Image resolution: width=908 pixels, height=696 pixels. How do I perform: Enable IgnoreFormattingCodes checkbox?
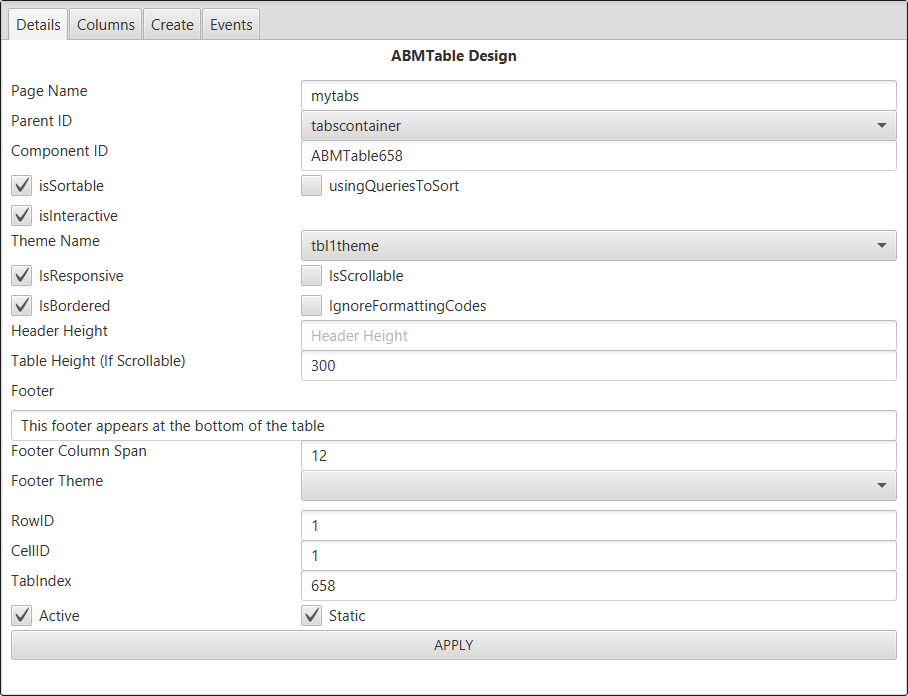click(312, 306)
